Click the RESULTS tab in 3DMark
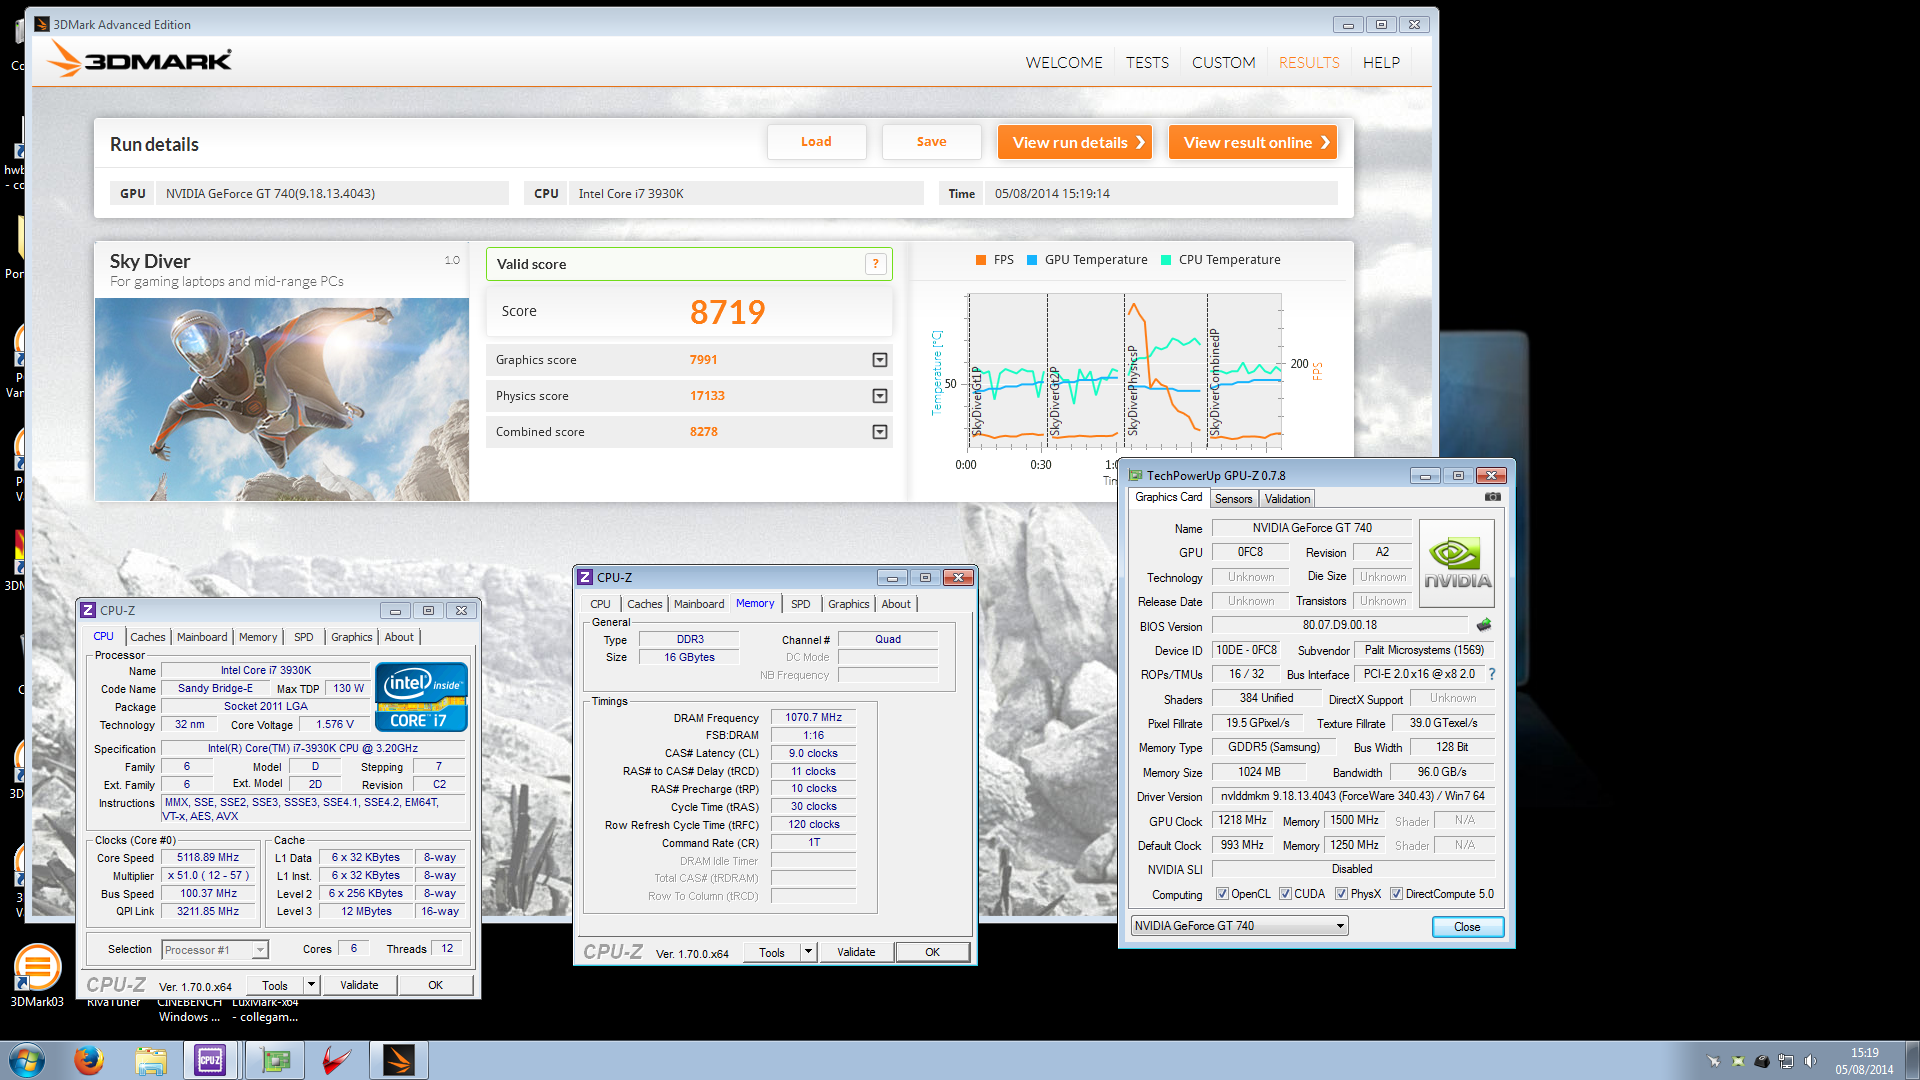This screenshot has height=1080, width=1920. tap(1309, 62)
